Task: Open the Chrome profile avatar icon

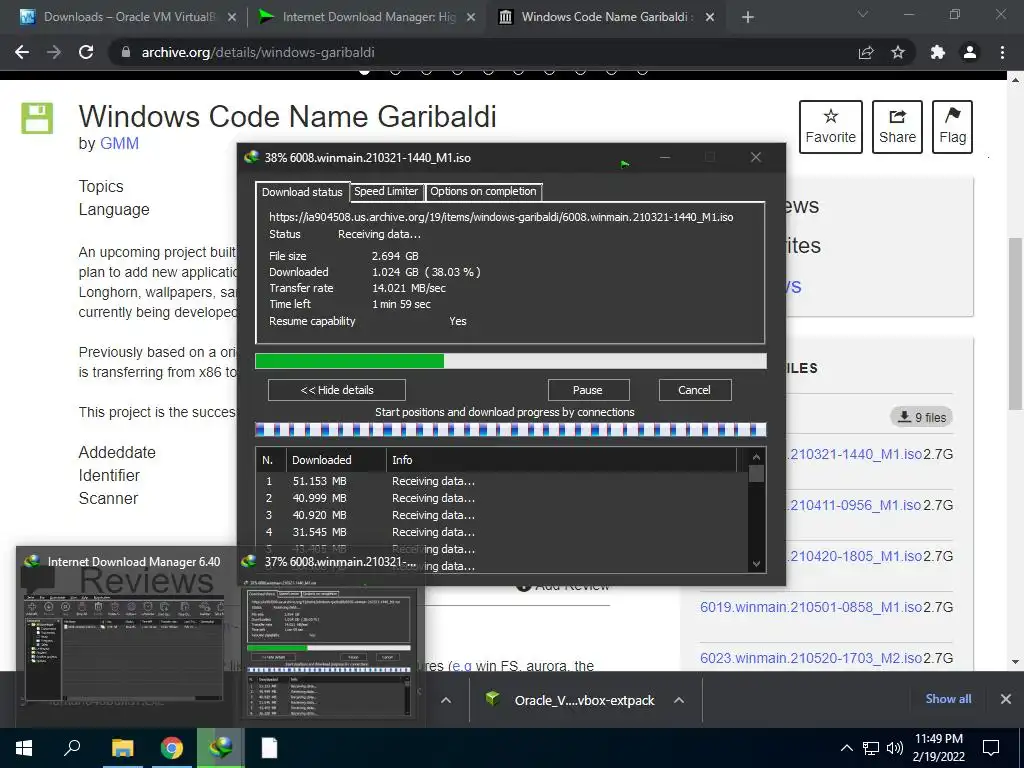Action: coord(970,52)
